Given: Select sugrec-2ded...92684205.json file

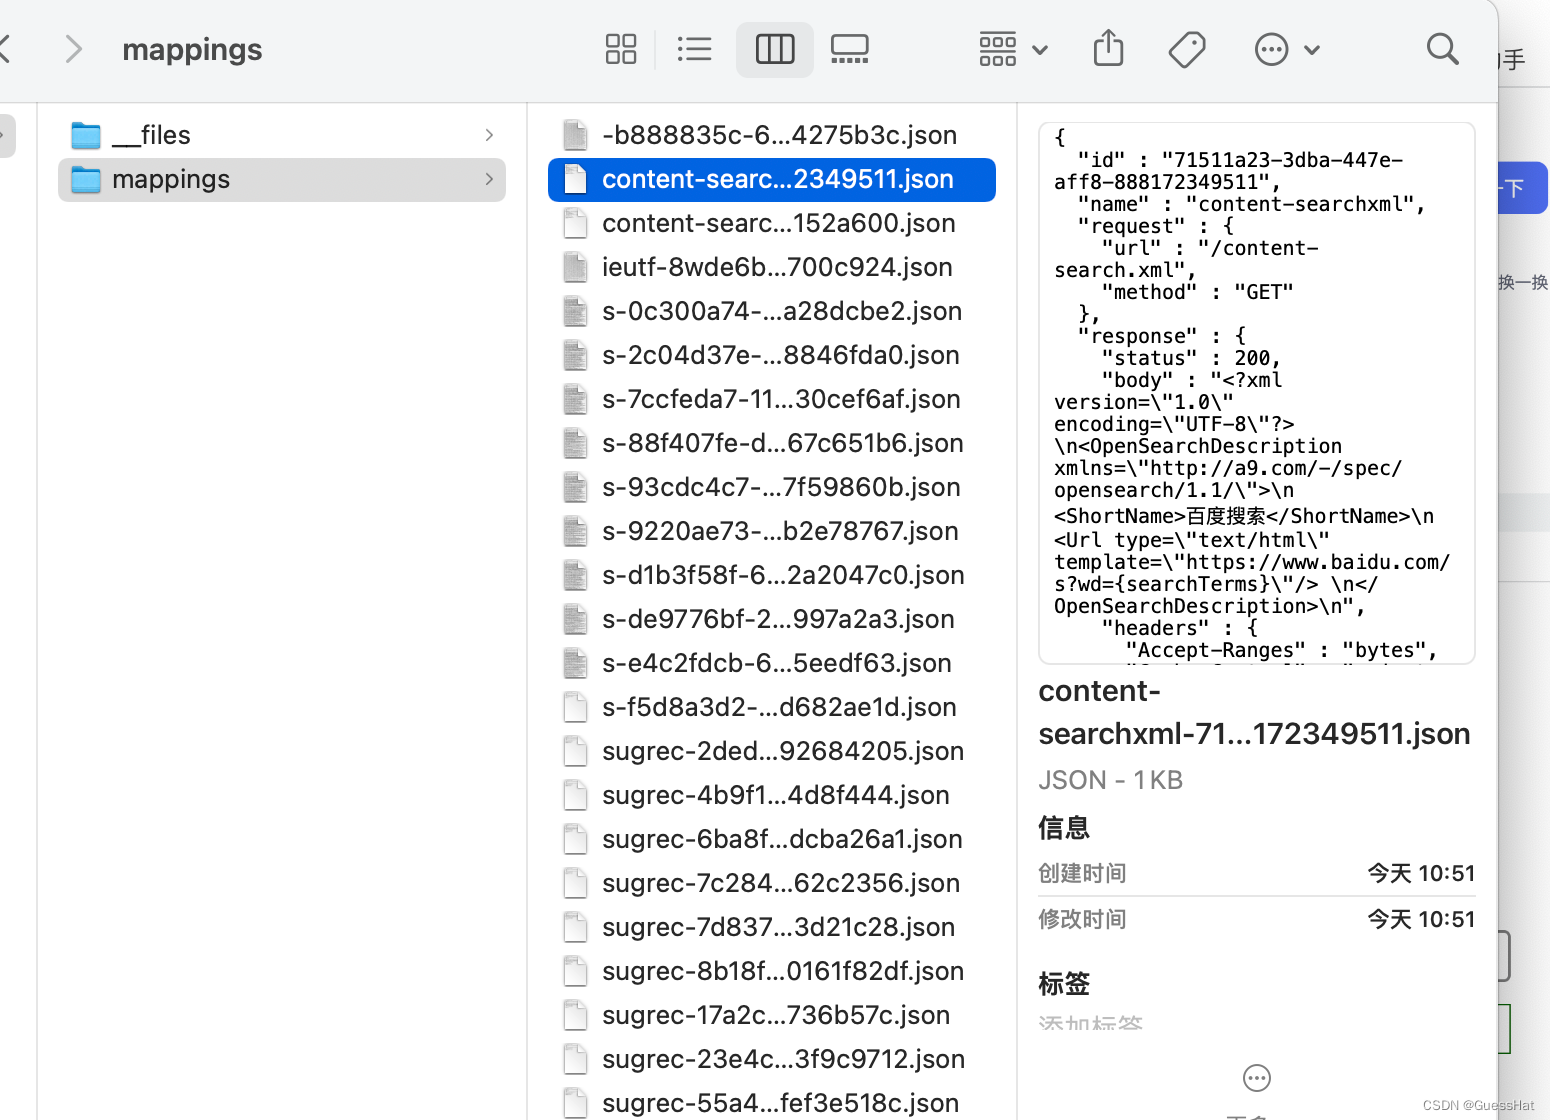Looking at the screenshot, I should coord(772,751).
